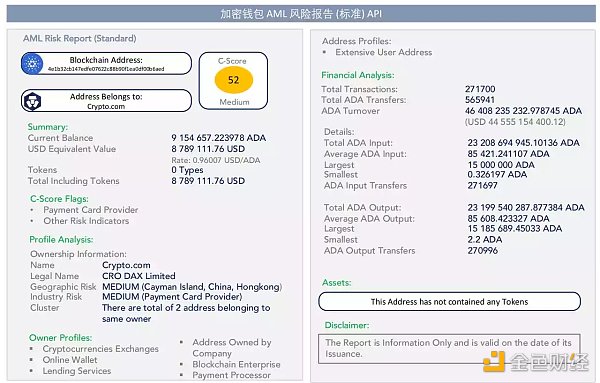The height and width of the screenshot is (383, 600).
Task: Select Total ADA Transfers value 565941
Action: [x=480, y=99]
